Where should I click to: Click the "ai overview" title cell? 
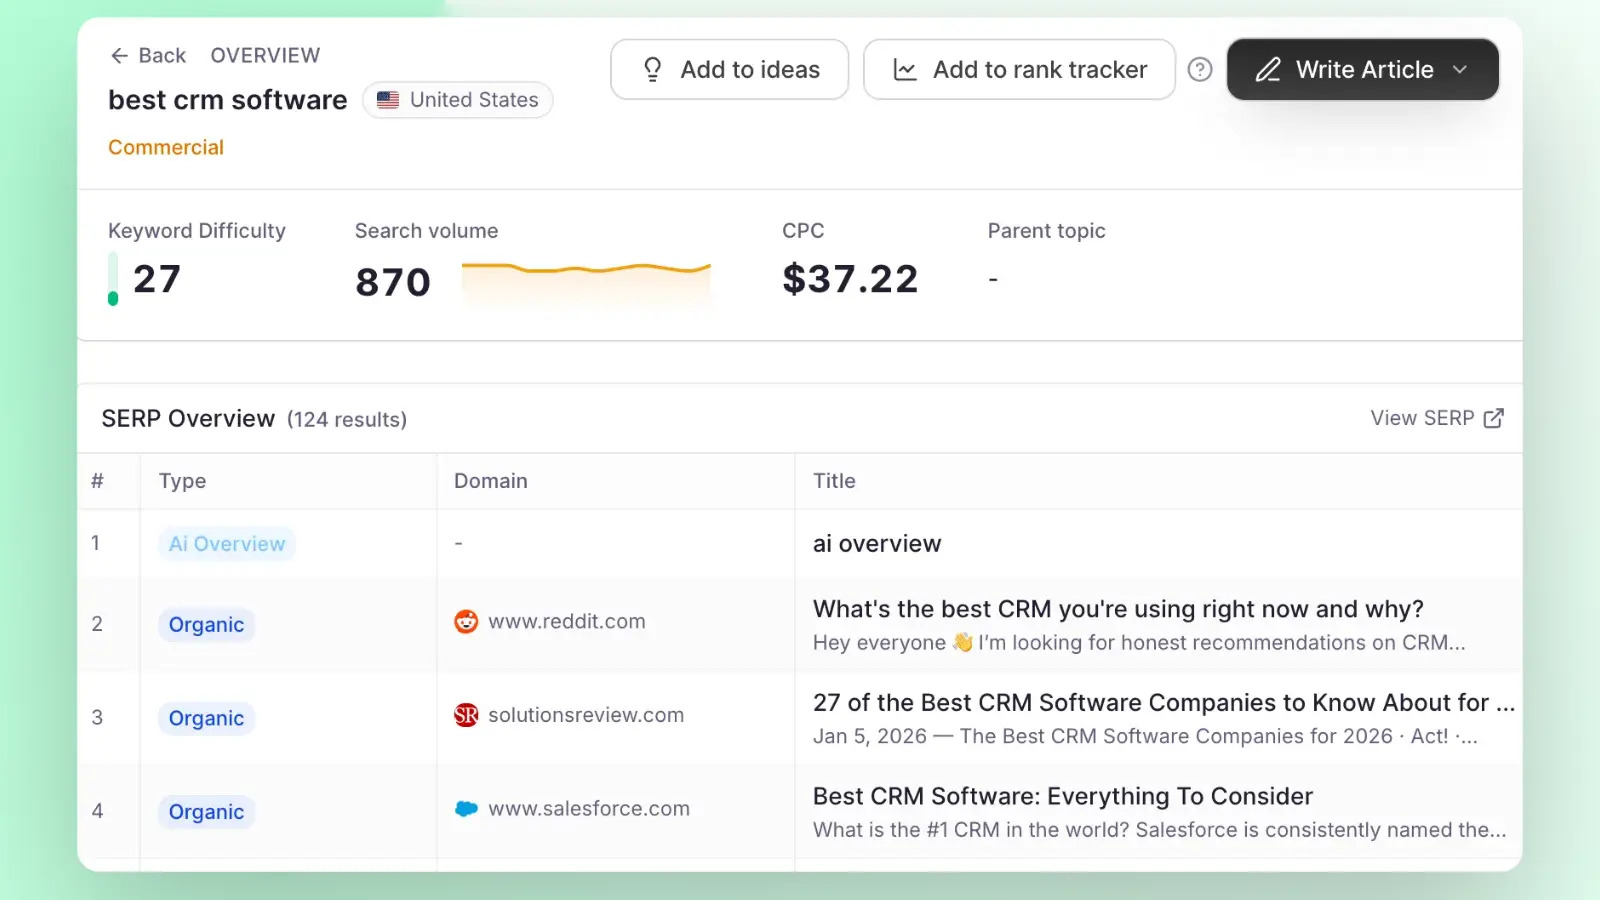(x=877, y=543)
